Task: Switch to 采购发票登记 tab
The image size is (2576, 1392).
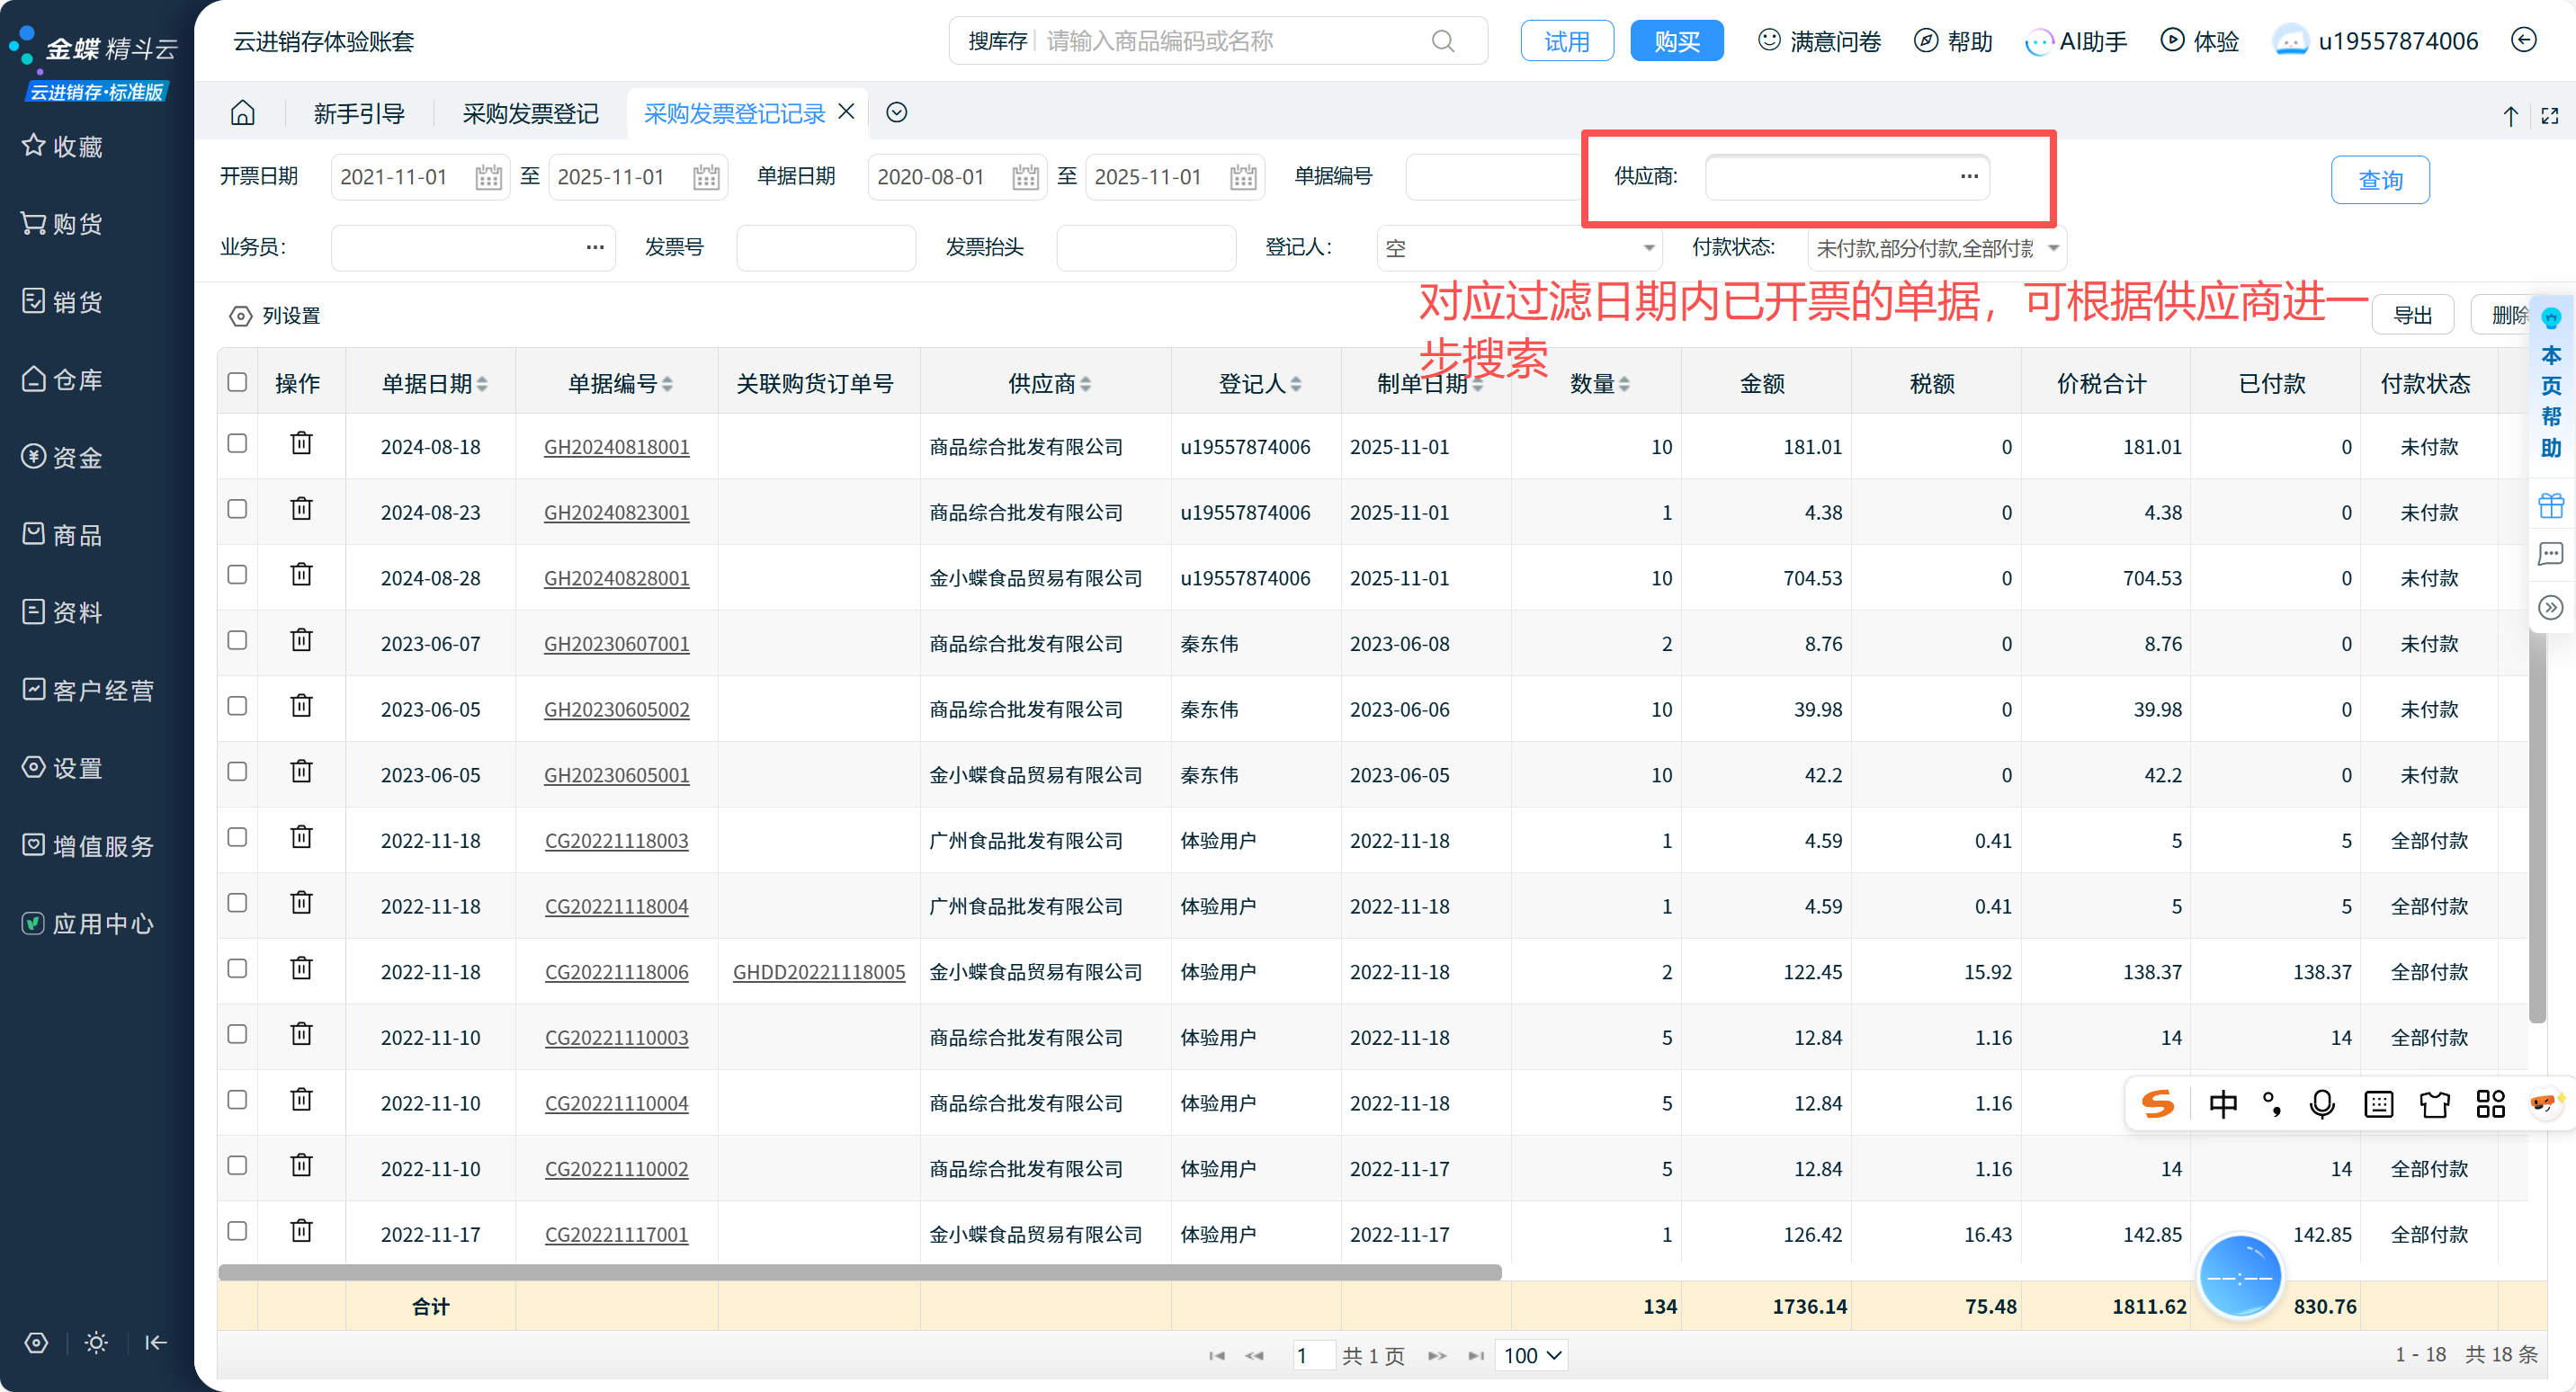Action: [530, 114]
